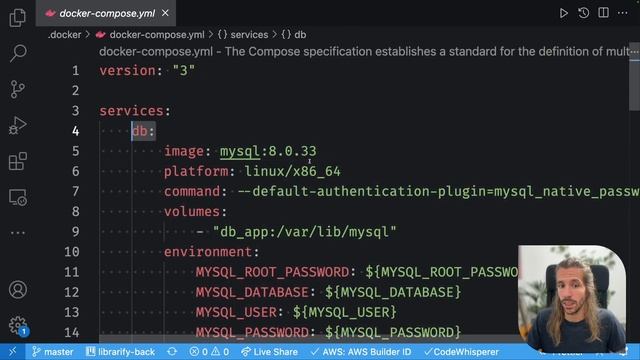This screenshot has height=360, width=640.
Task: Click the services key on line 3
Action: (x=131, y=111)
